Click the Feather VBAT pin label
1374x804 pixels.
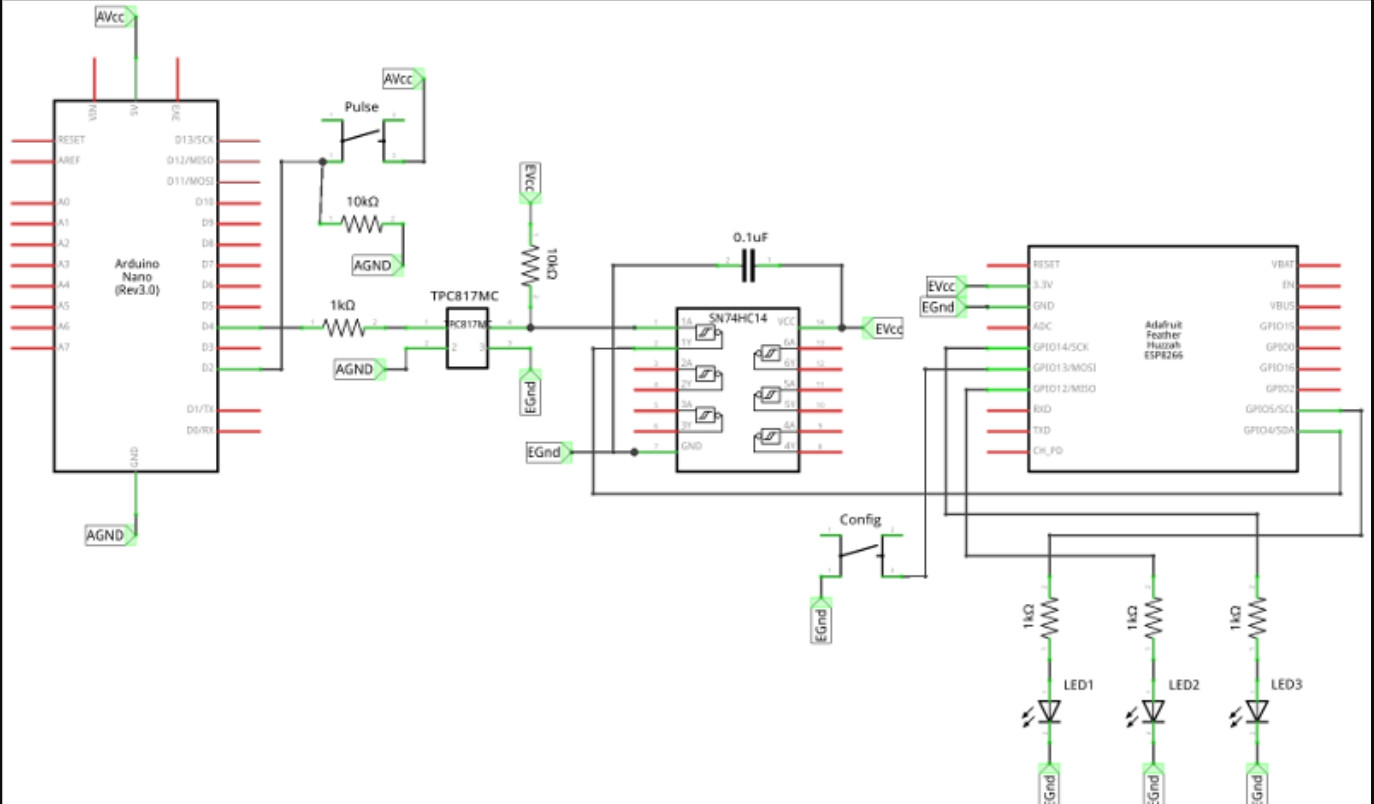click(x=1283, y=265)
